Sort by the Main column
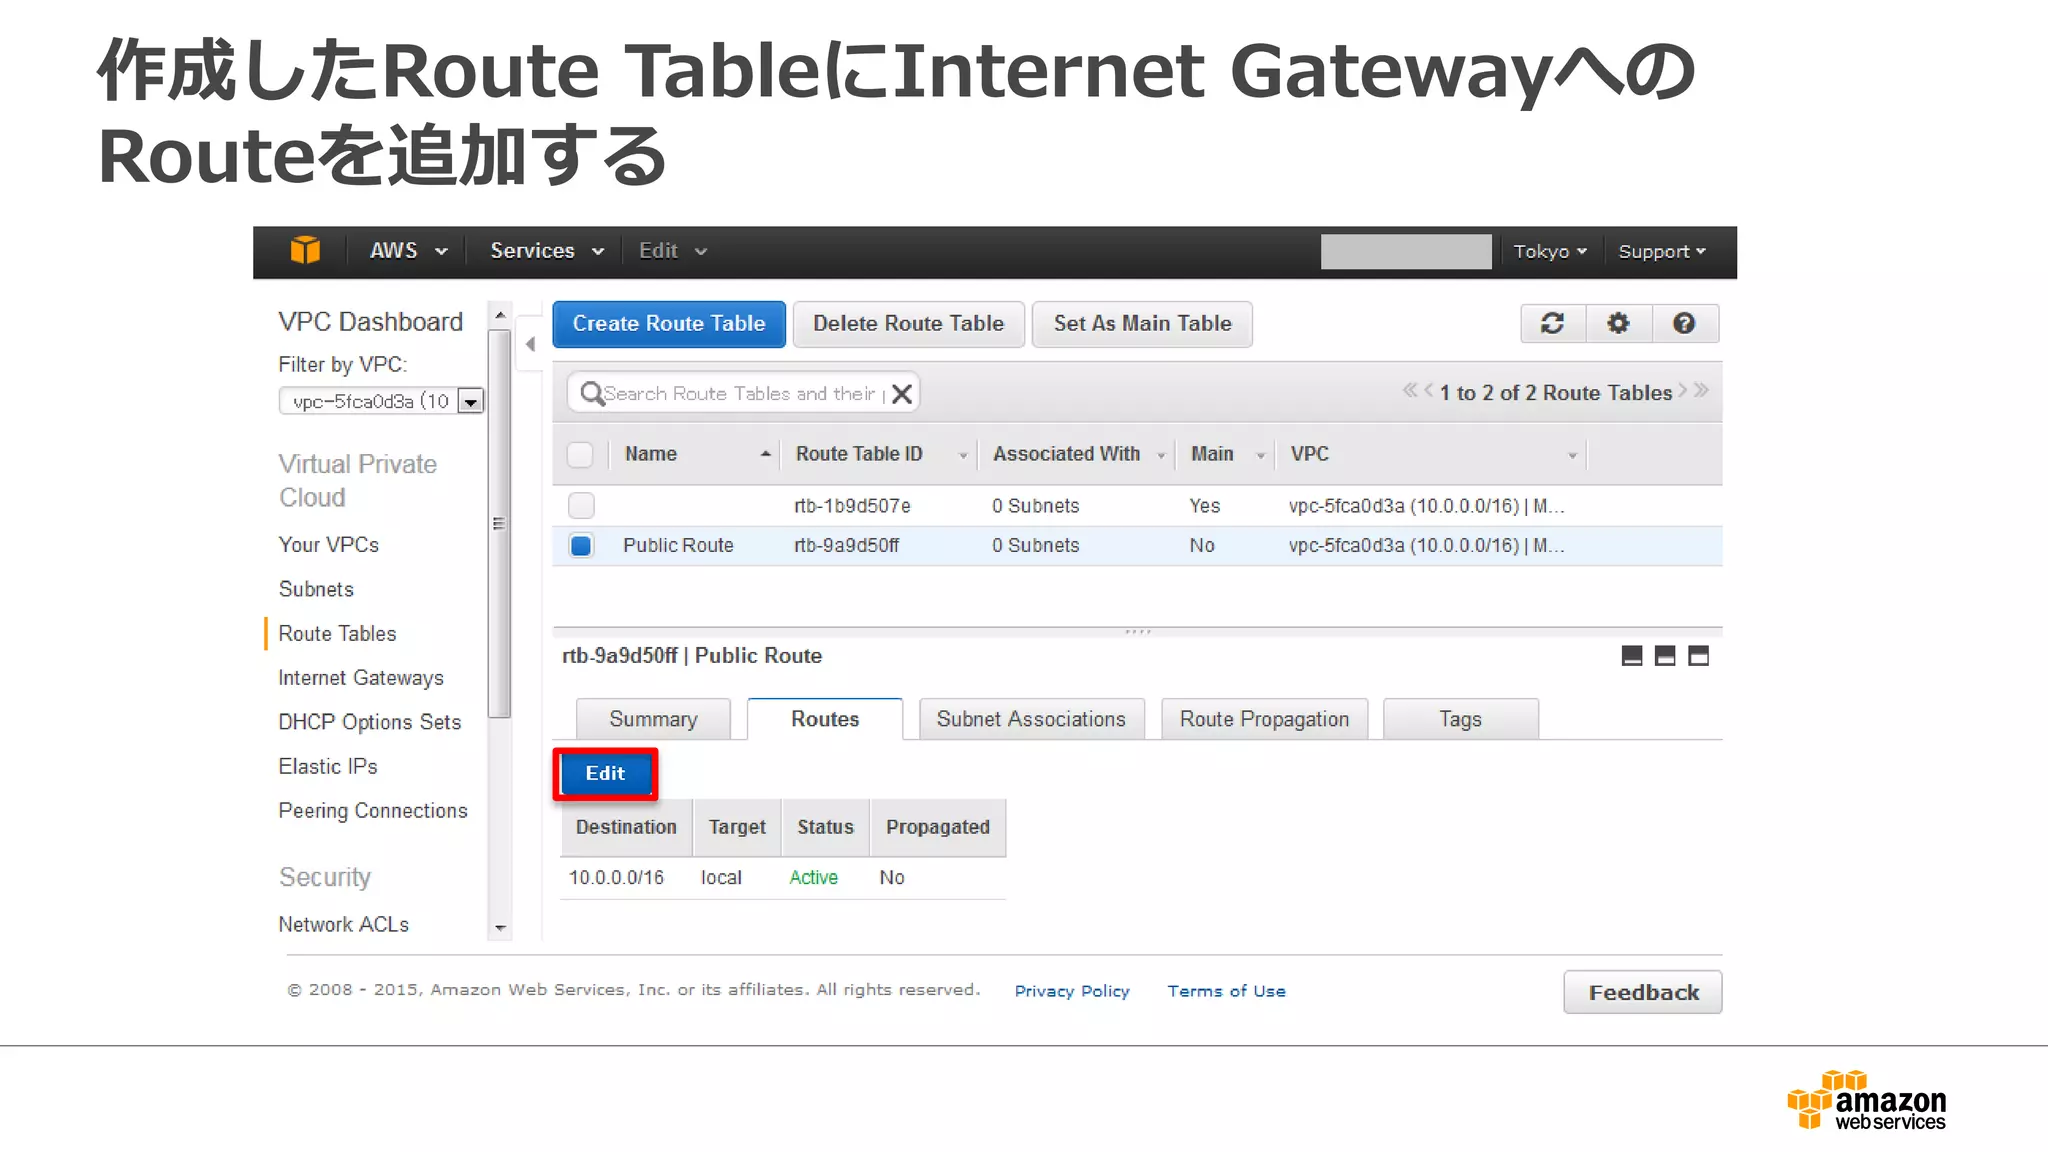This screenshot has width=2048, height=1152. pyautogui.click(x=1227, y=454)
